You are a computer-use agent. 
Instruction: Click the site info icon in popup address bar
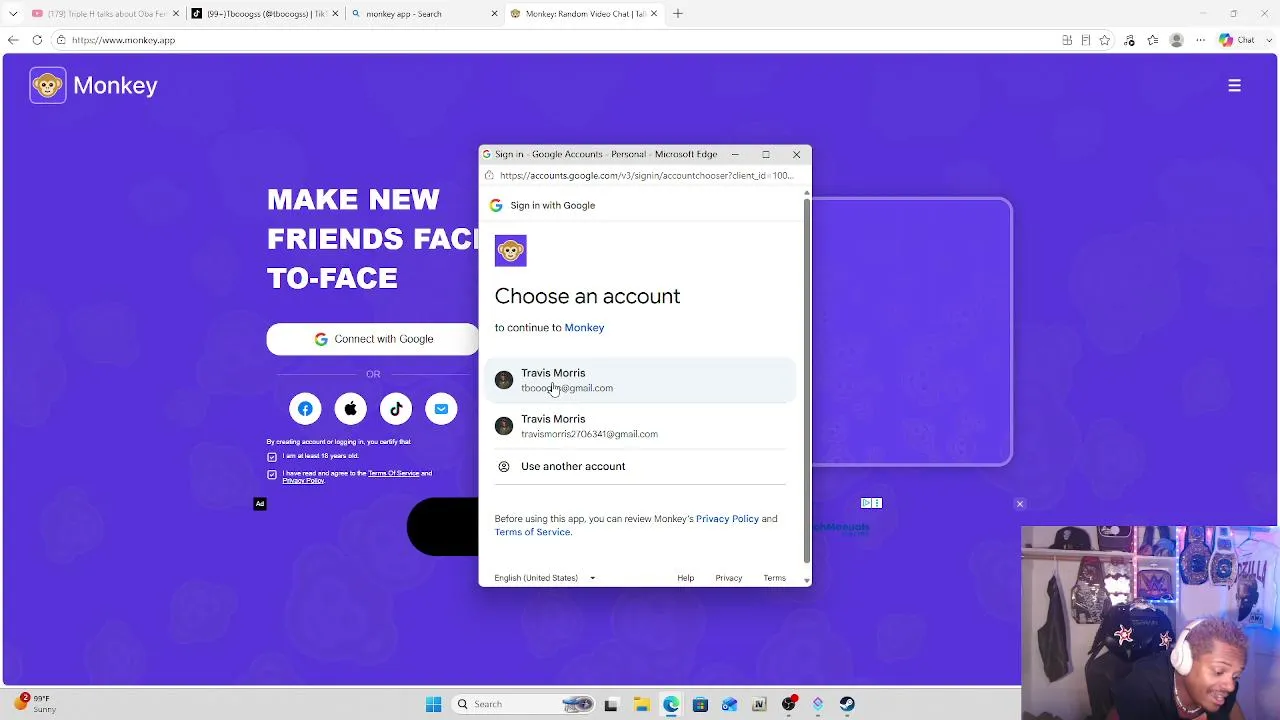[489, 176]
